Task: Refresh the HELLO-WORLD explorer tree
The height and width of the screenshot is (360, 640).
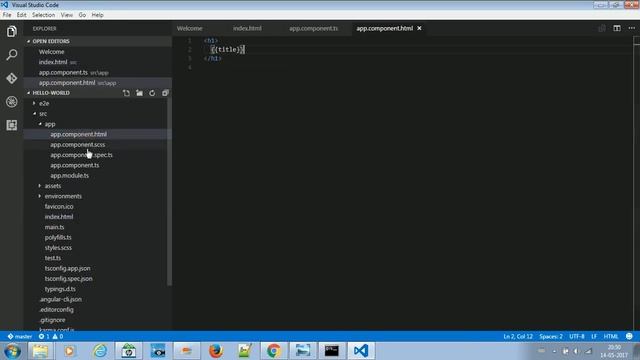Action: [152, 93]
